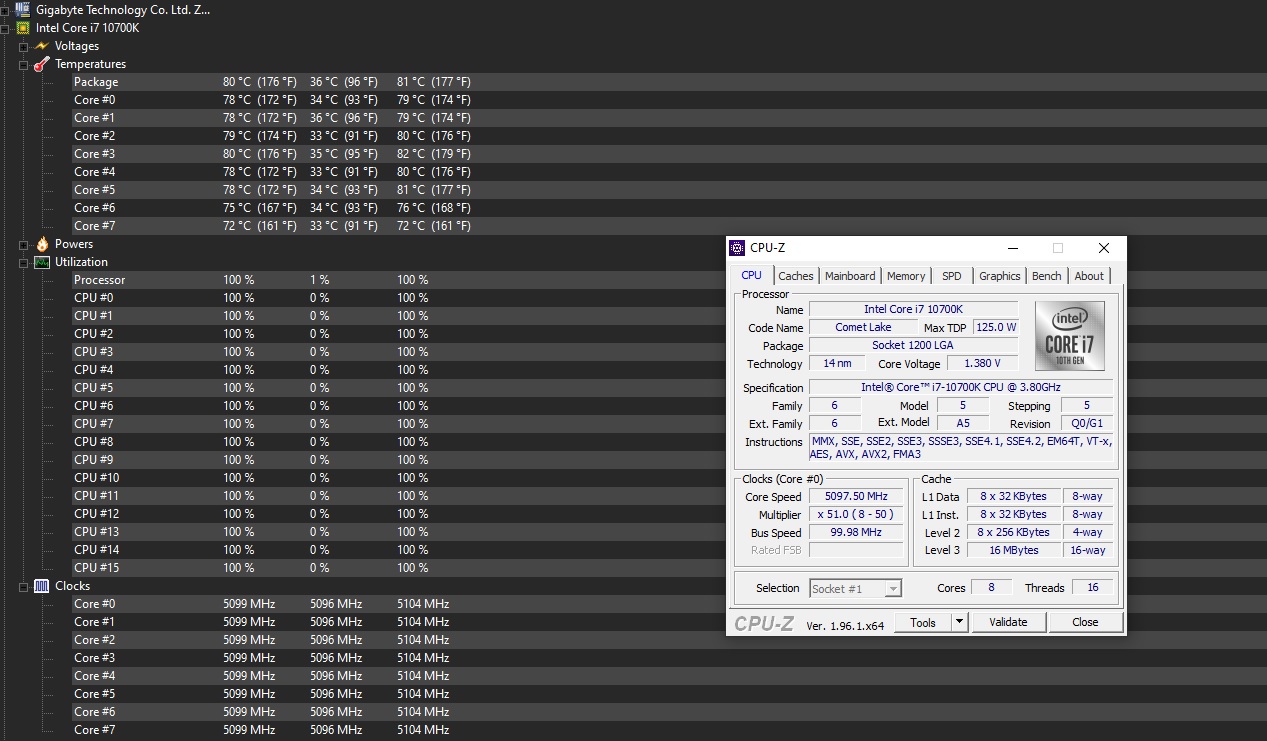Click the Bus Speed value 99.98 MHz
This screenshot has width=1267, height=741.
(856, 532)
